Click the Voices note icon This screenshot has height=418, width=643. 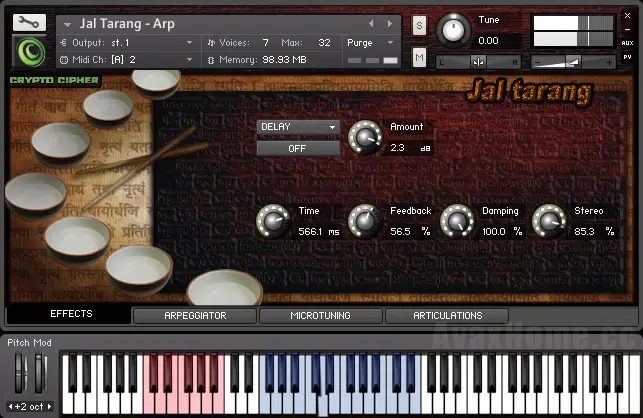point(211,42)
